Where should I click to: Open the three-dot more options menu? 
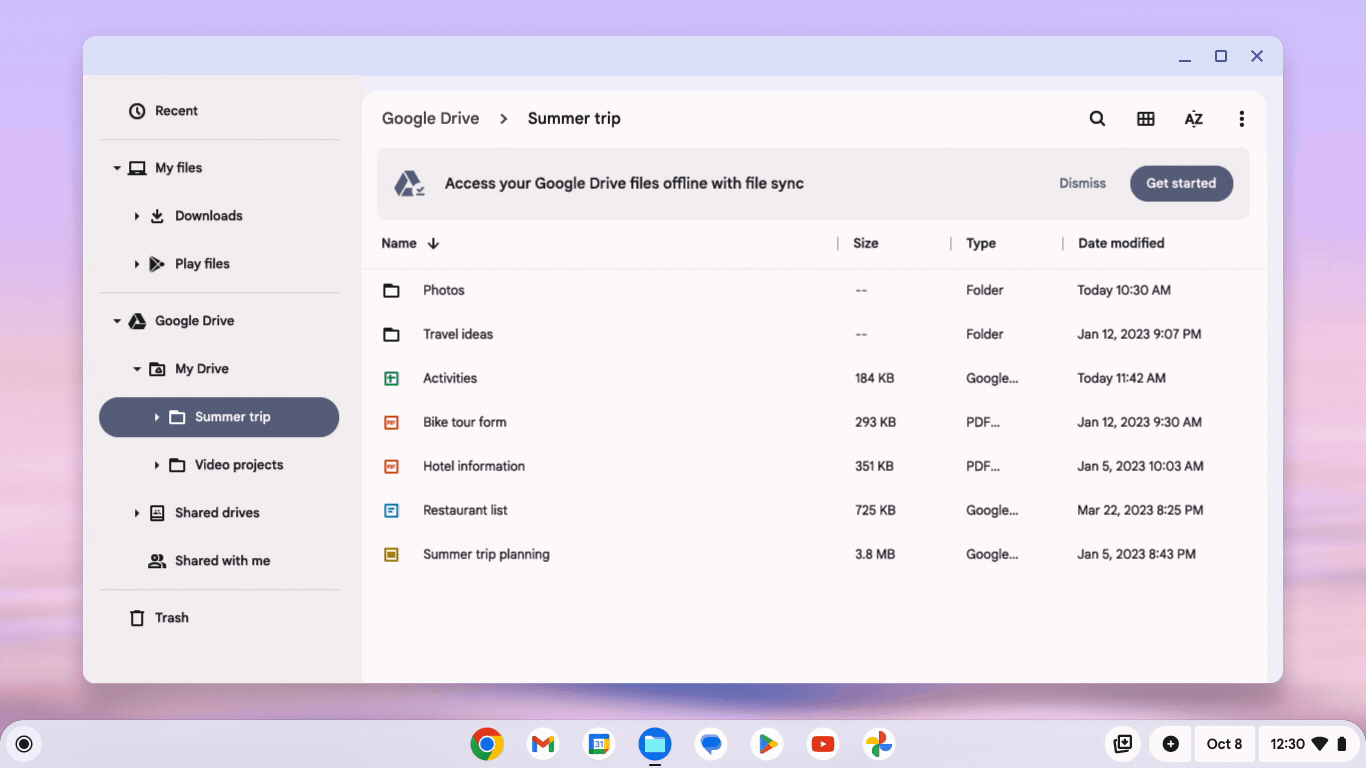pos(1241,118)
